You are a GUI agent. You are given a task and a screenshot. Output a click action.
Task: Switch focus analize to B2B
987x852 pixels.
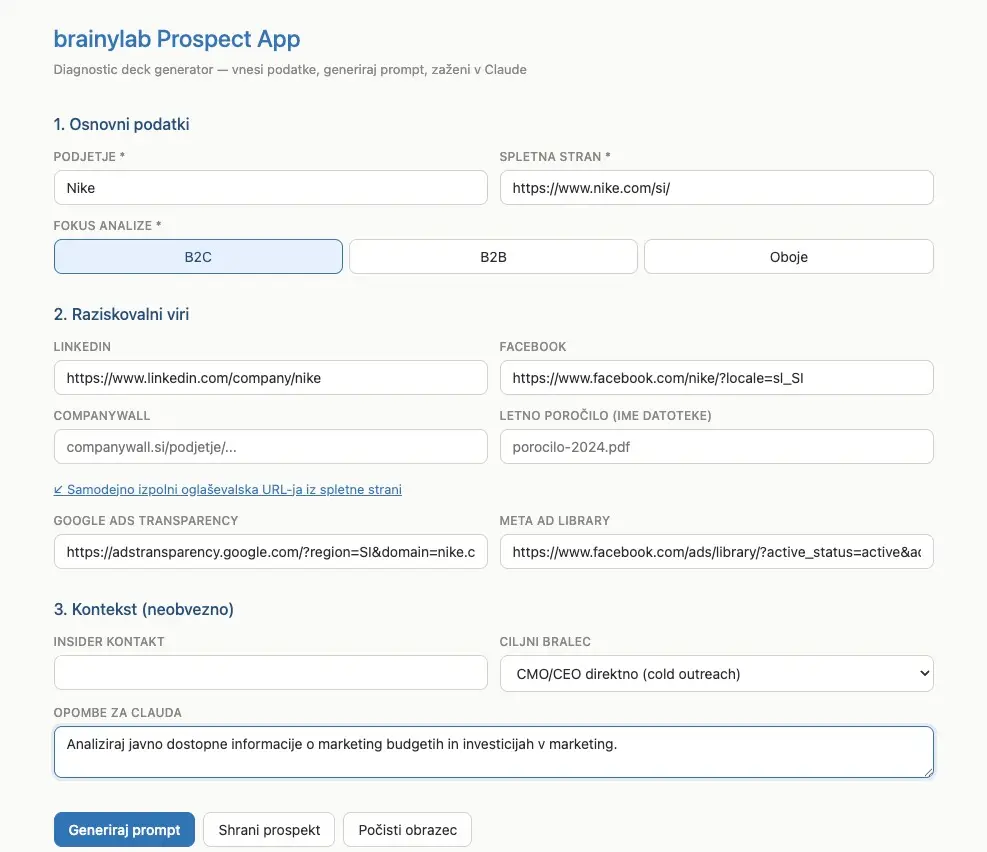(x=492, y=256)
